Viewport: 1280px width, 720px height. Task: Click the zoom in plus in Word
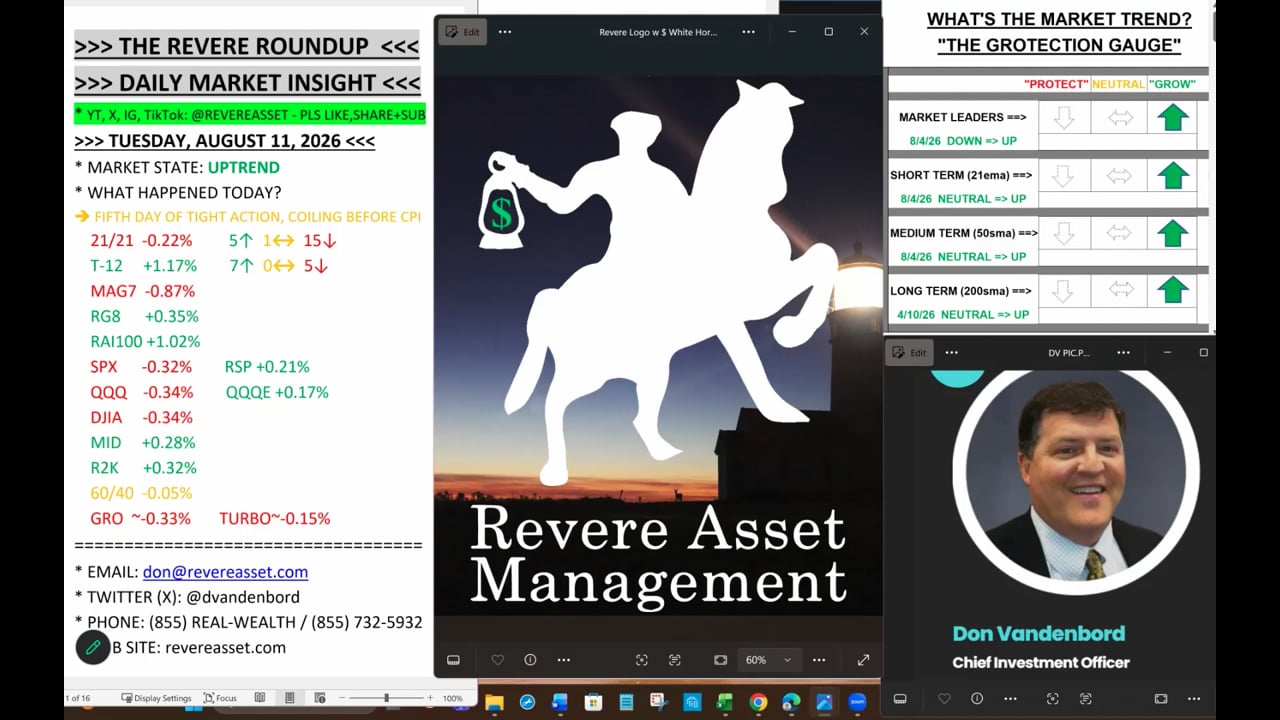tap(430, 698)
